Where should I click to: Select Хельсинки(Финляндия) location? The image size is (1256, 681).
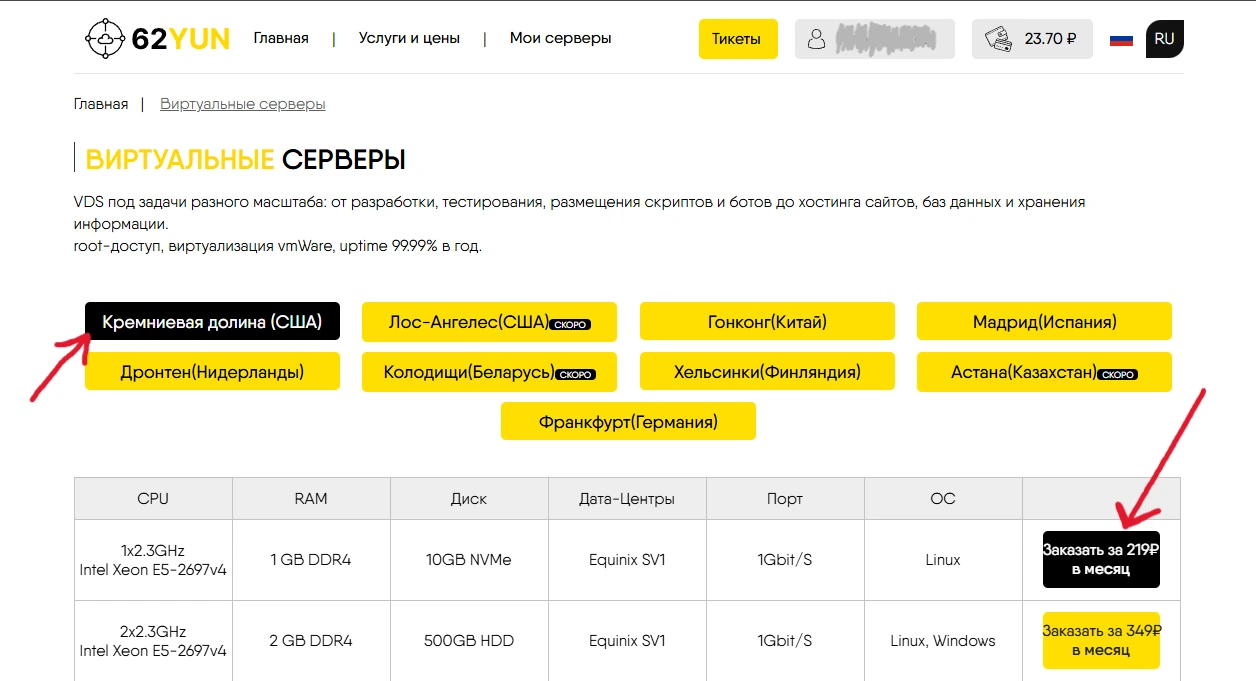(766, 372)
